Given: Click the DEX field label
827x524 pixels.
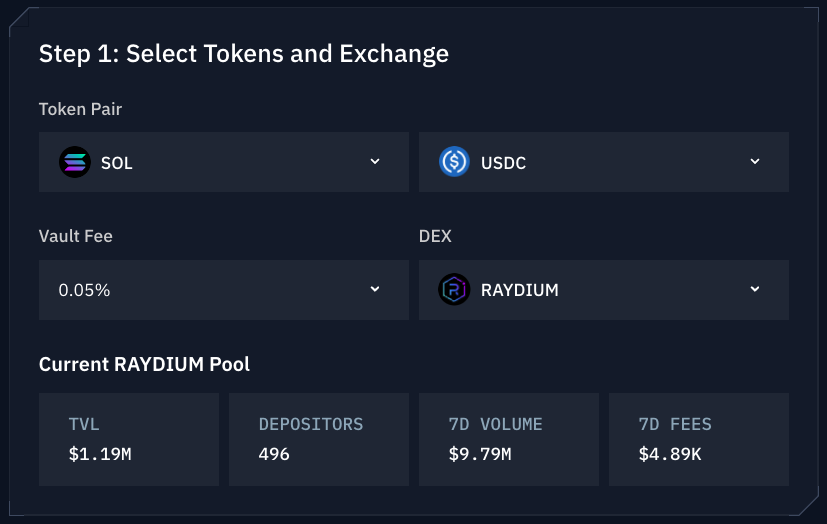Looking at the screenshot, I should (x=435, y=237).
